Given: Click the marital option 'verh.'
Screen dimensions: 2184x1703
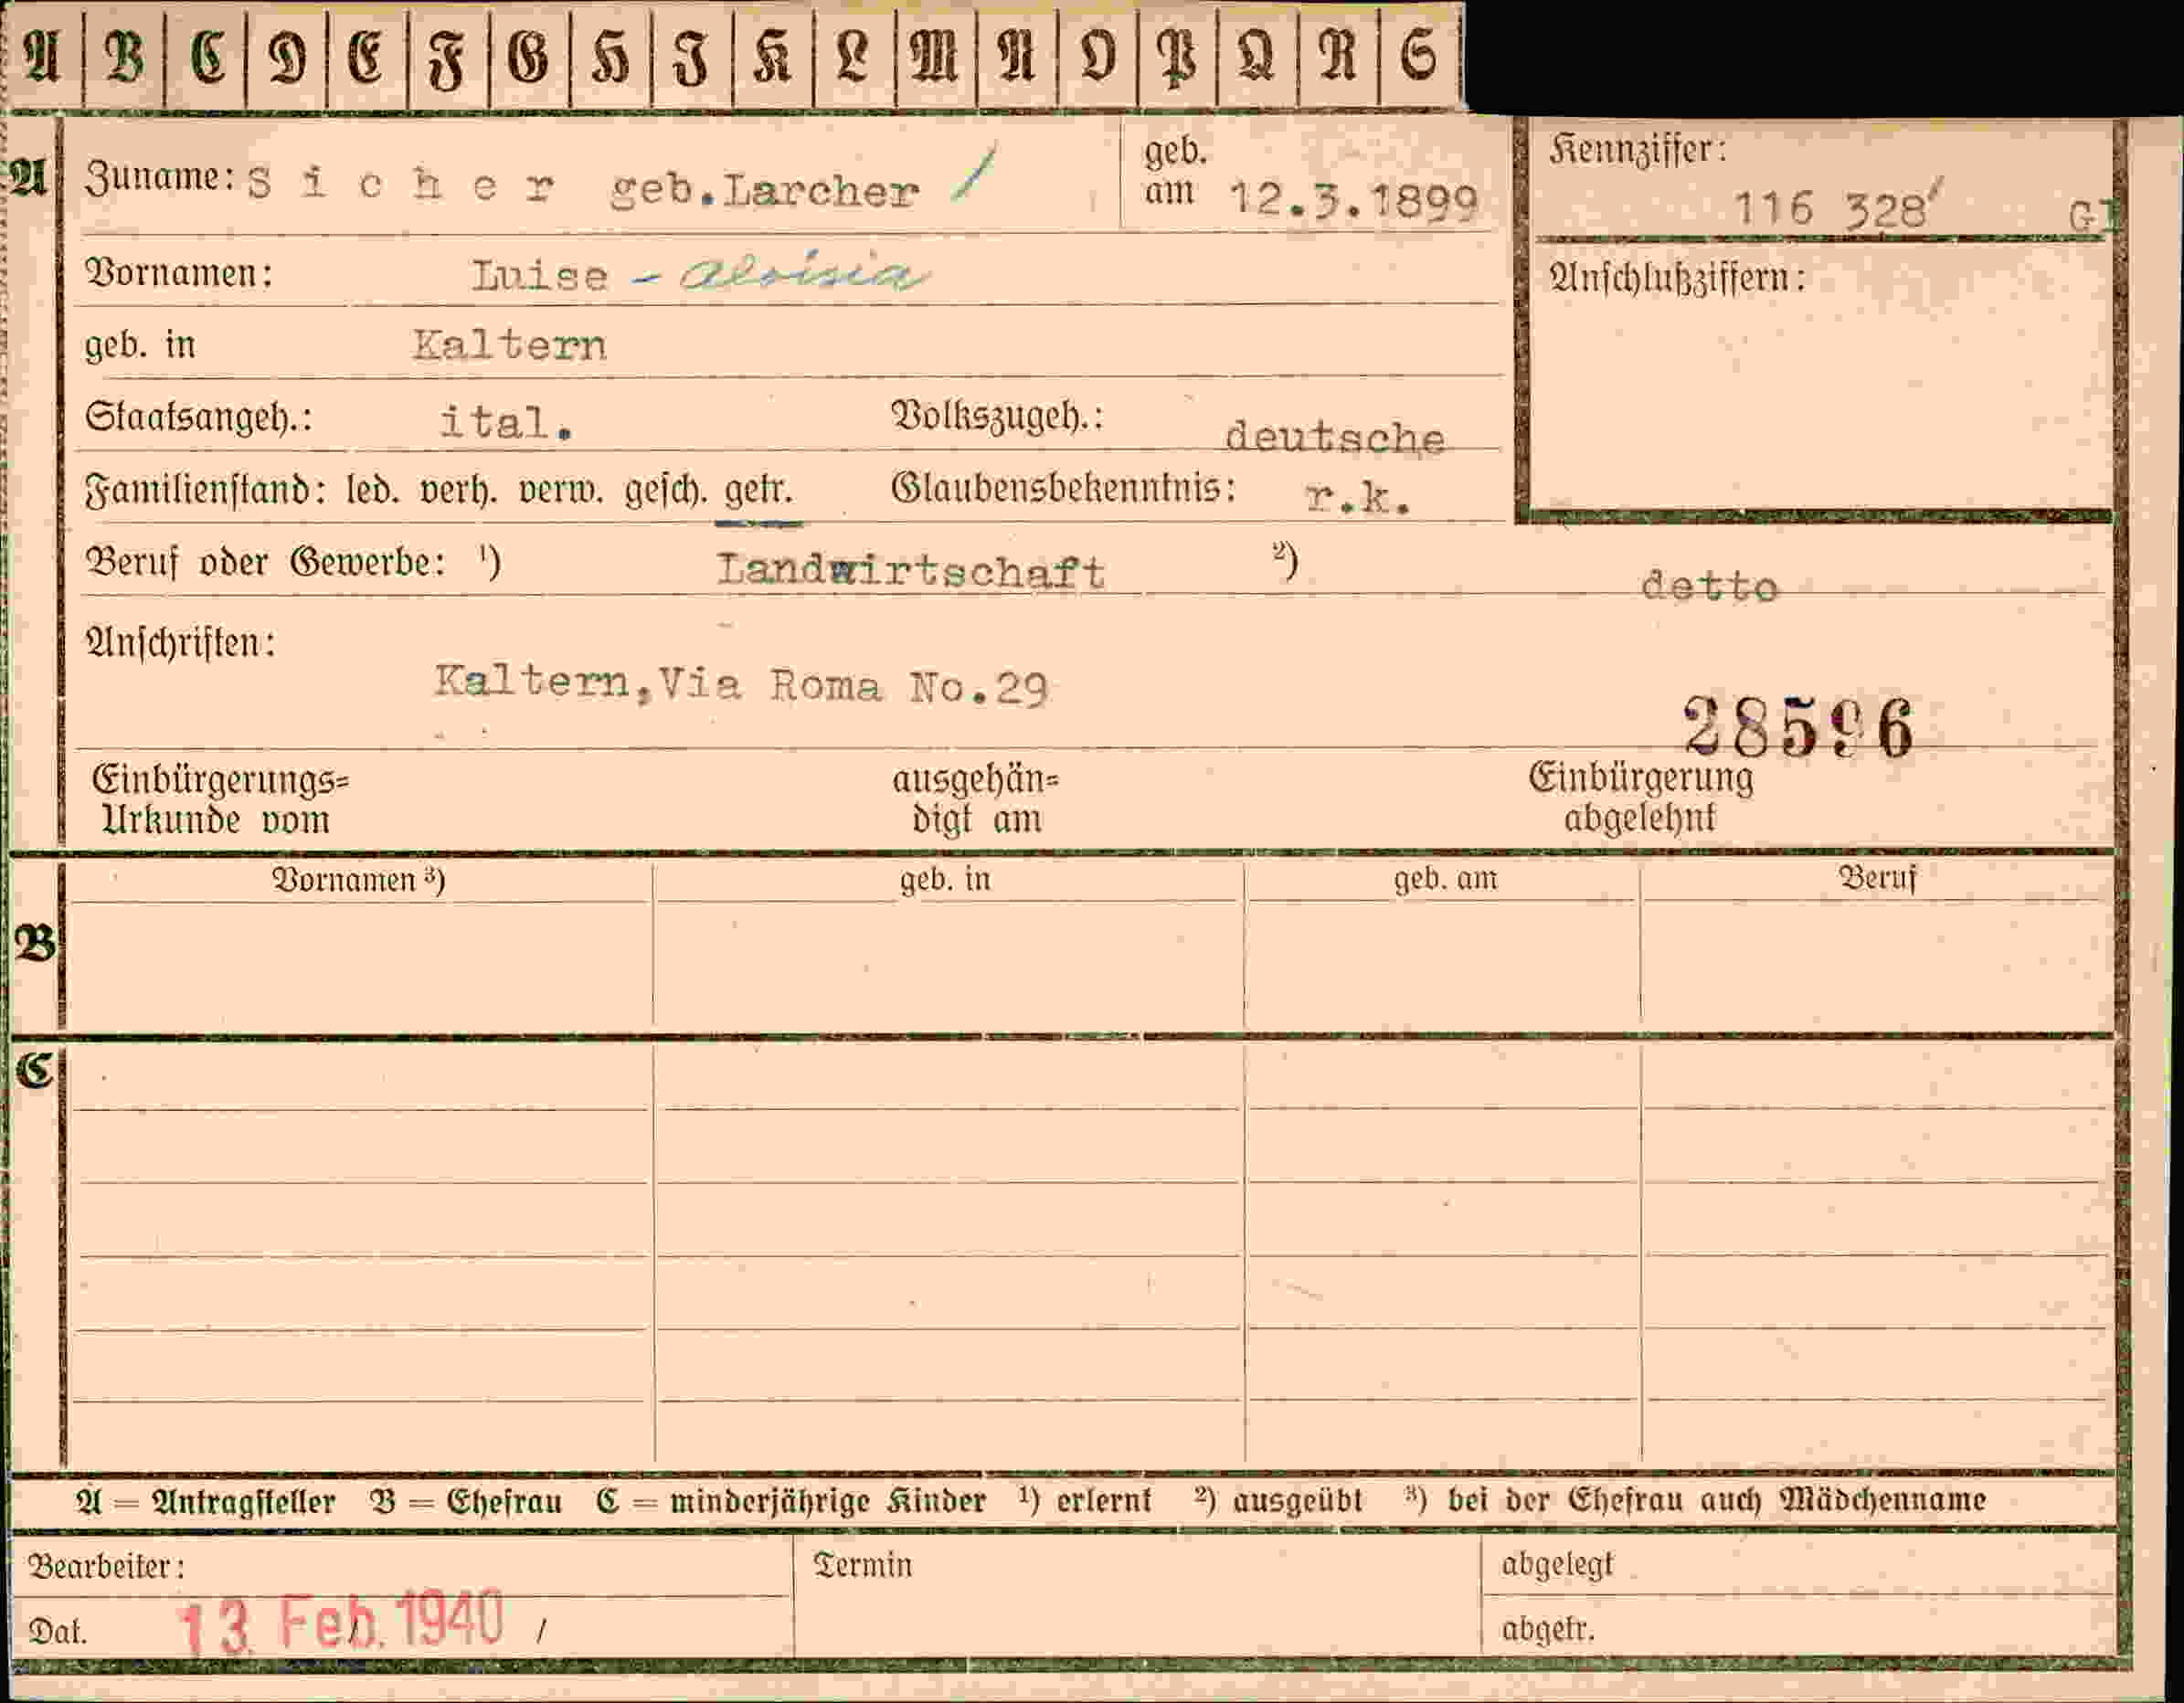Looking at the screenshot, I should pos(458,491).
